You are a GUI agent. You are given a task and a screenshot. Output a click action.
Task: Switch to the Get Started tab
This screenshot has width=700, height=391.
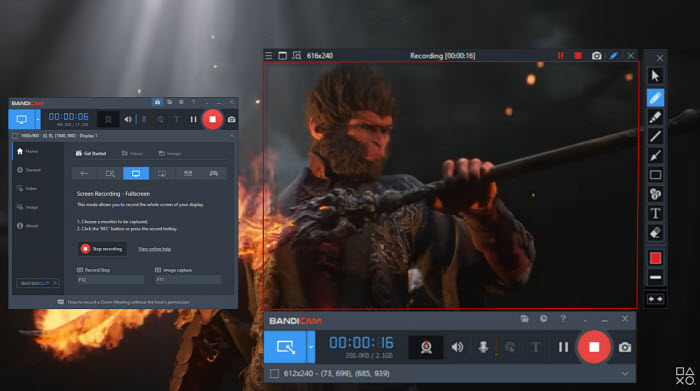coord(91,153)
